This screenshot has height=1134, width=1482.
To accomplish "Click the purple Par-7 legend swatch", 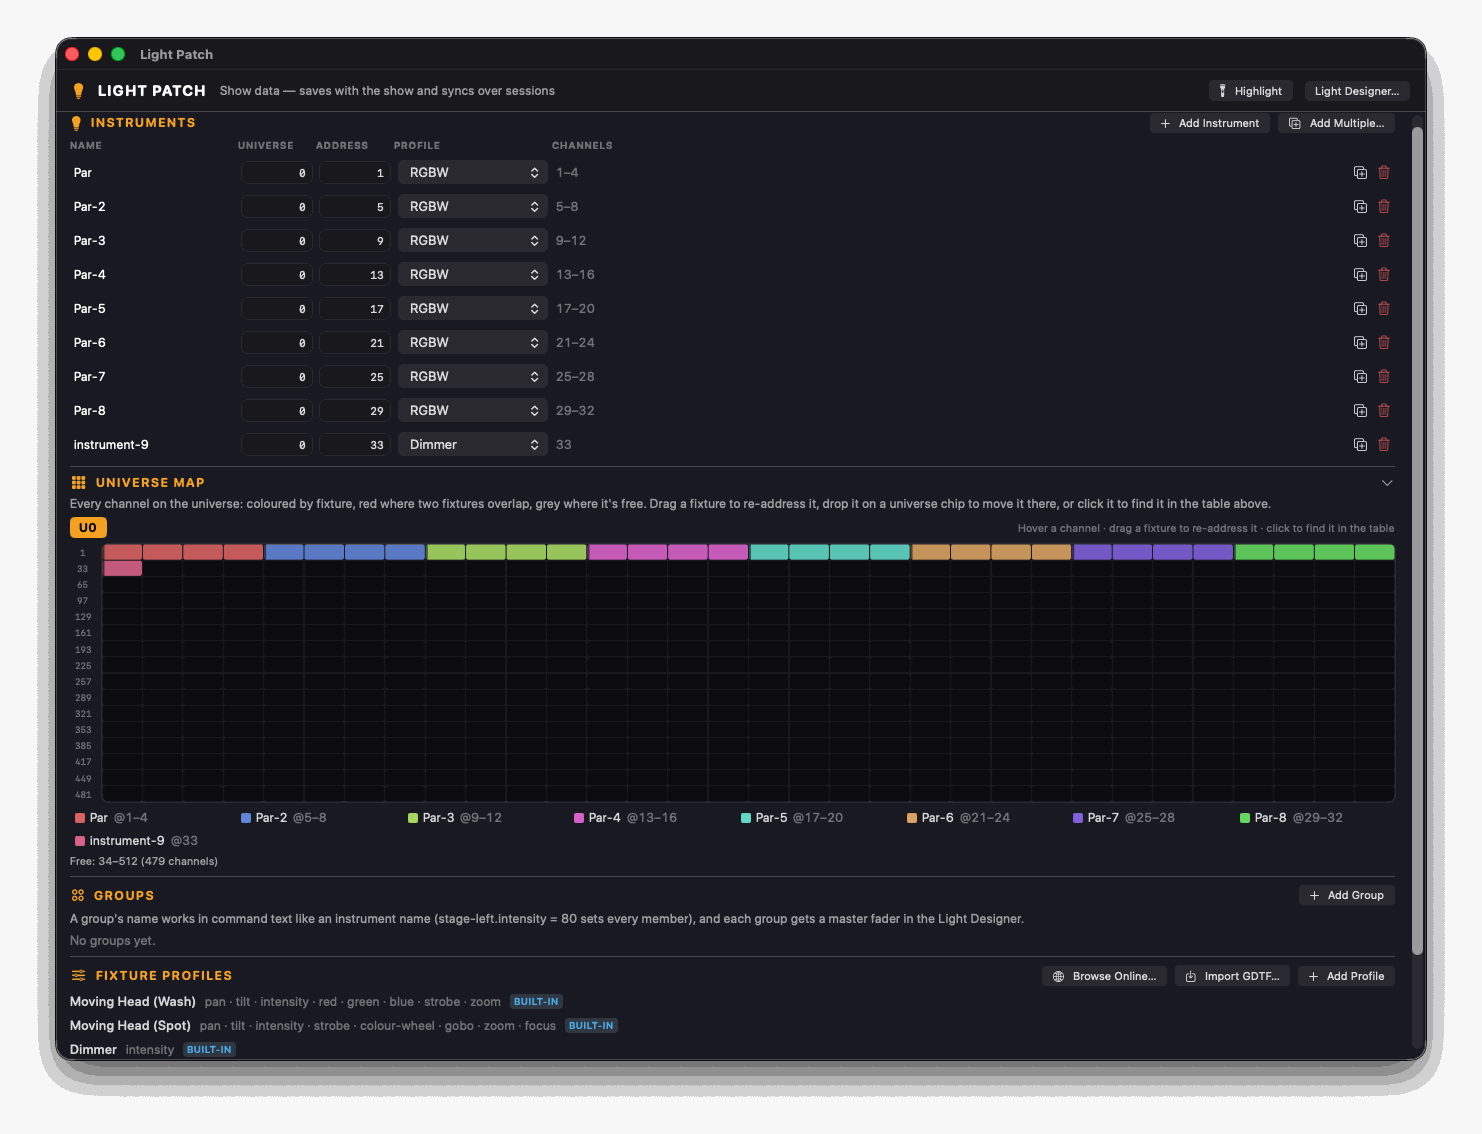I will point(1078,818).
